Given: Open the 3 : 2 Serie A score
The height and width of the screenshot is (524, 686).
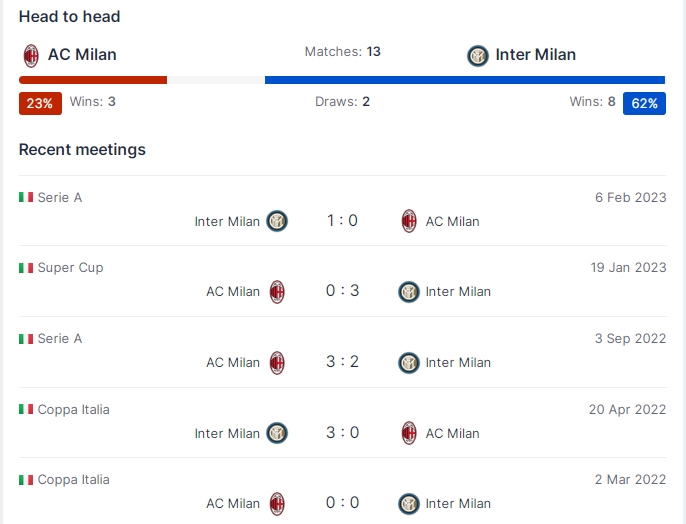Looking at the screenshot, I should click(342, 363).
